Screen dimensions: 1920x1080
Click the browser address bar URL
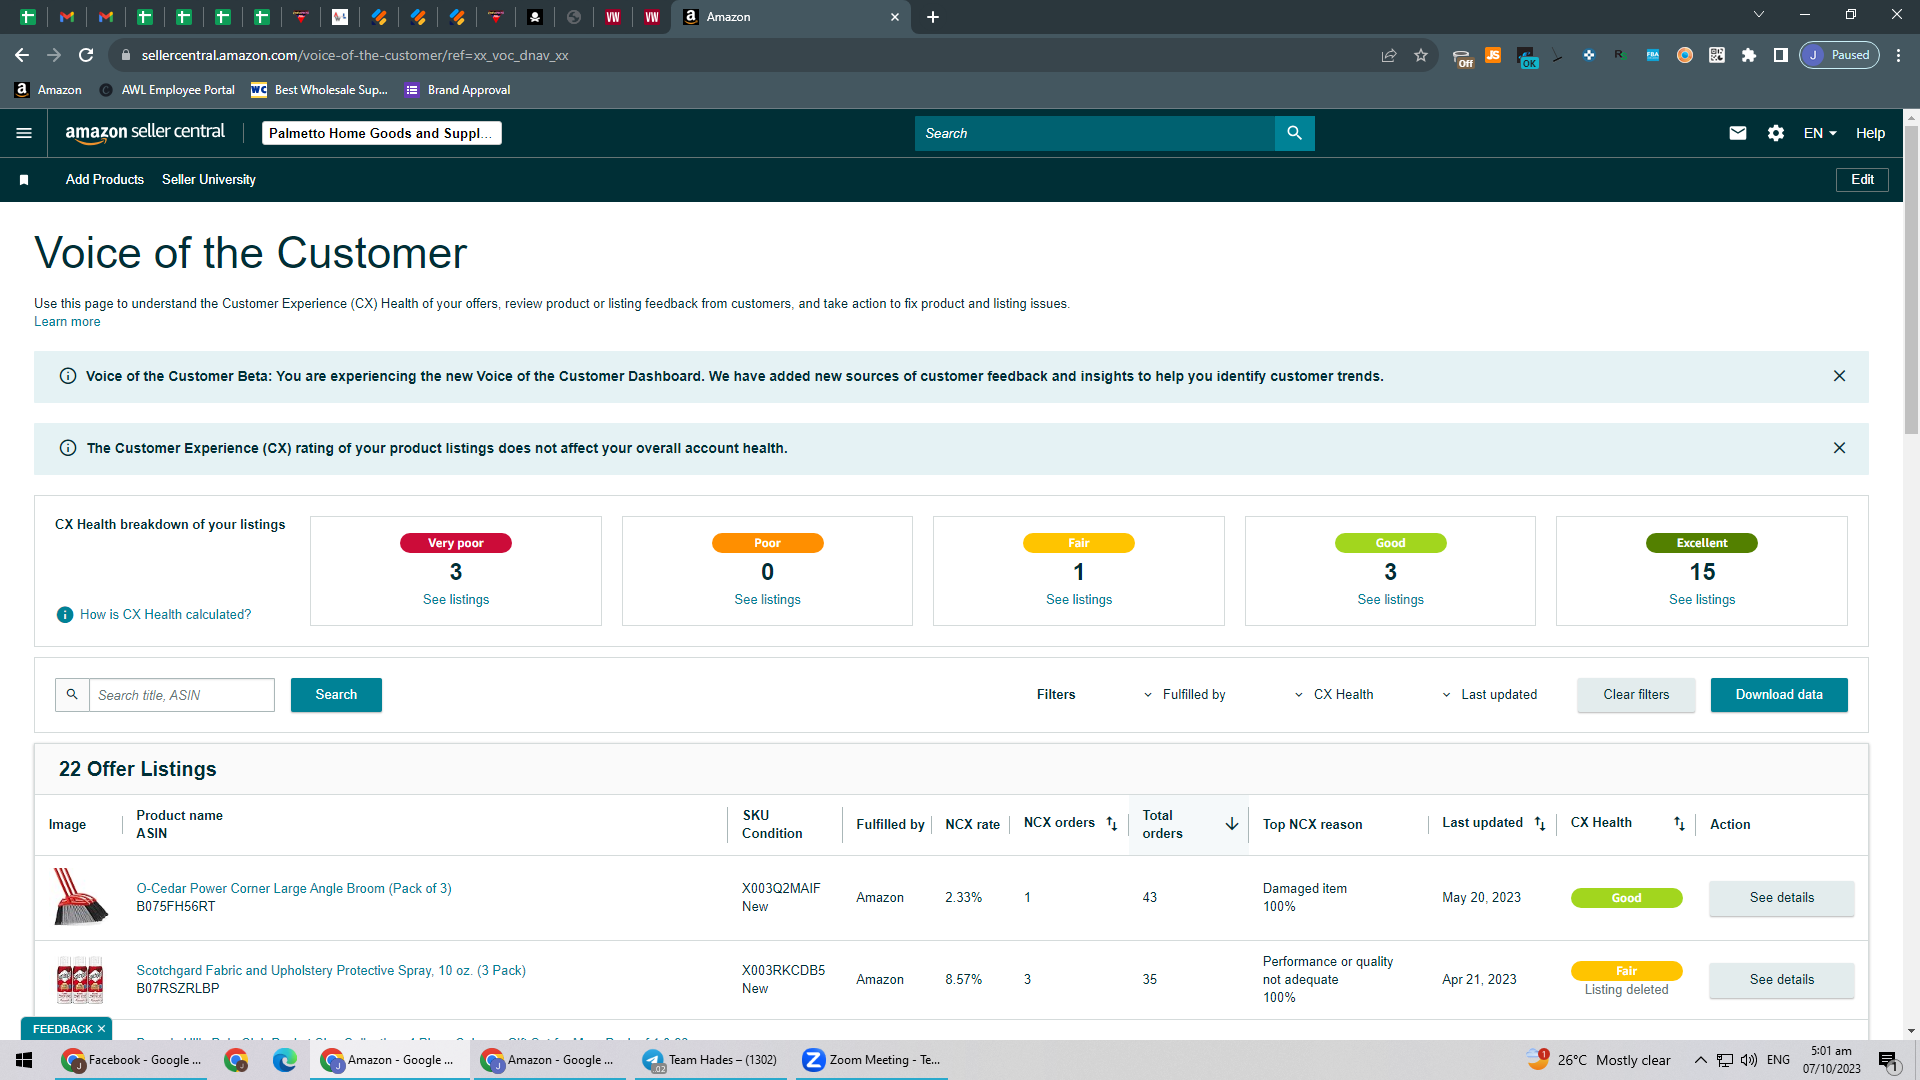coord(355,55)
